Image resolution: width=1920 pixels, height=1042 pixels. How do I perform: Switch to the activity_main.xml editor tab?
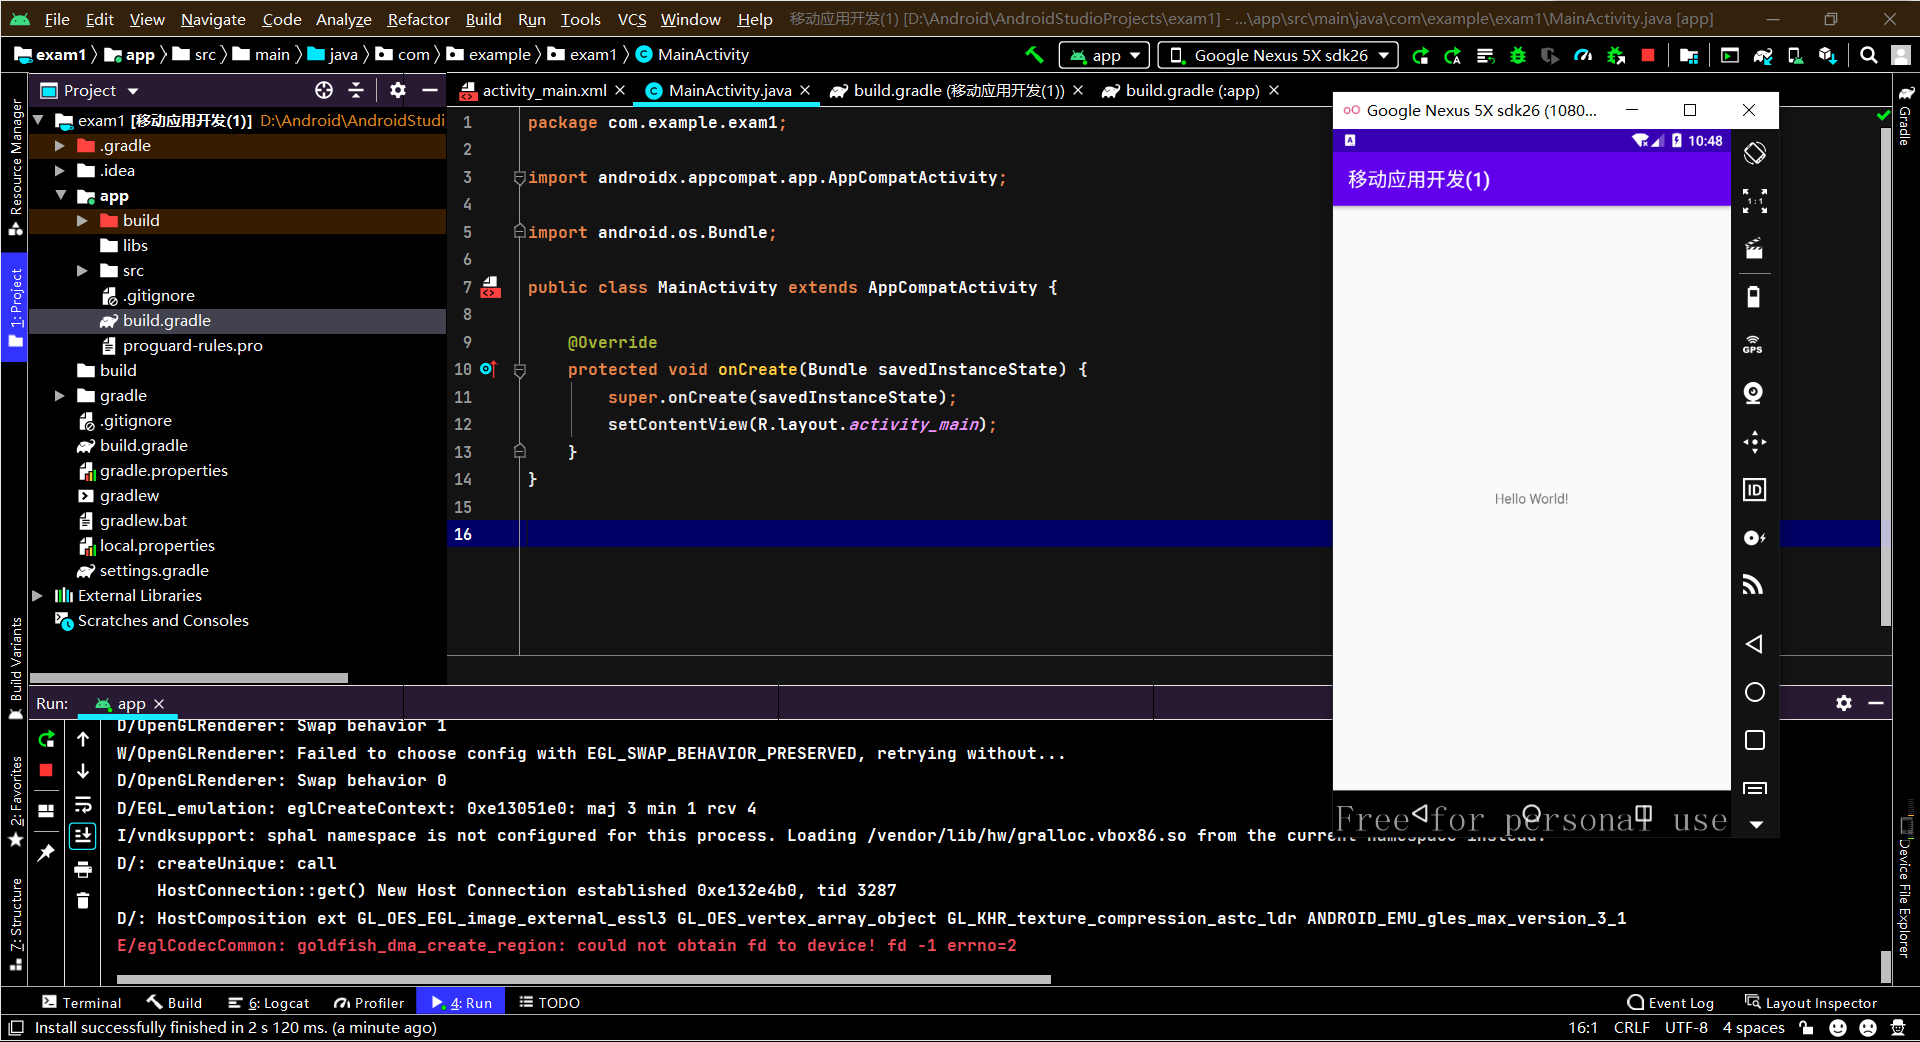point(543,91)
